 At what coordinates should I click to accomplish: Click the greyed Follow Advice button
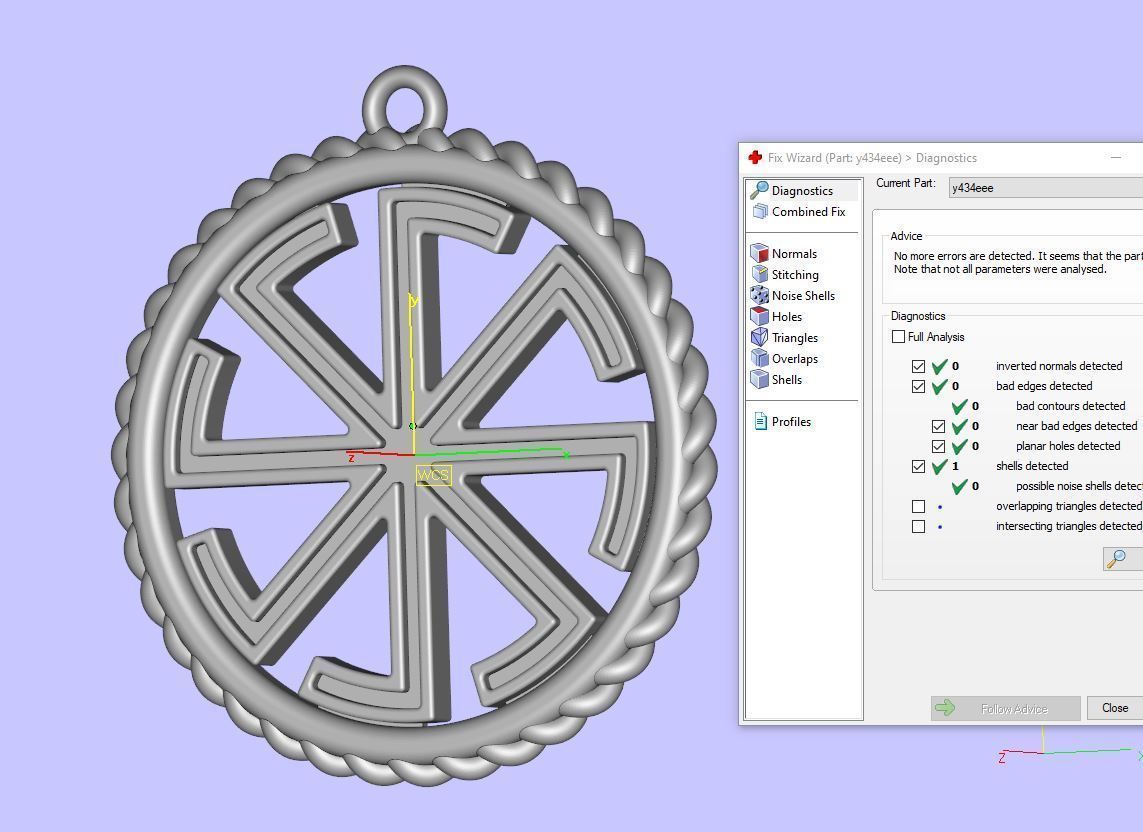pos(1005,708)
